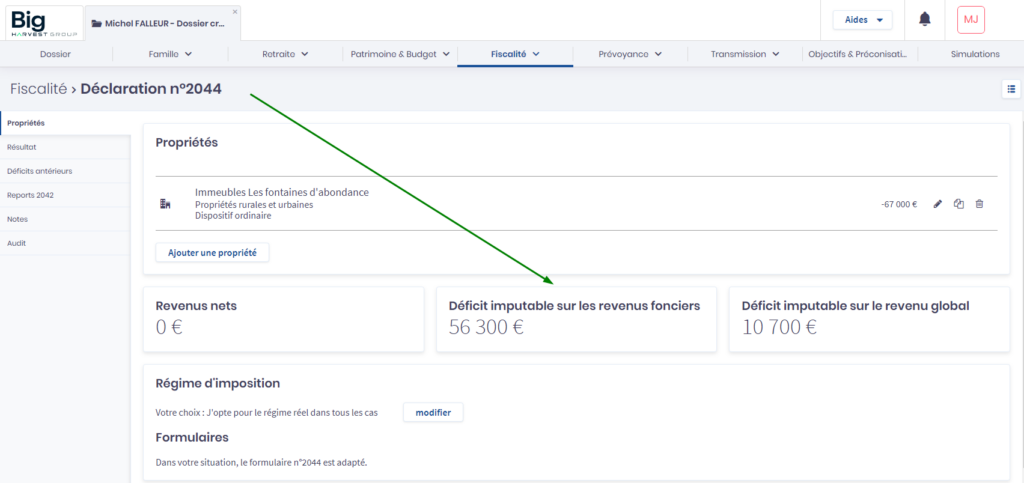Expand the Famille menu

tap(170, 54)
